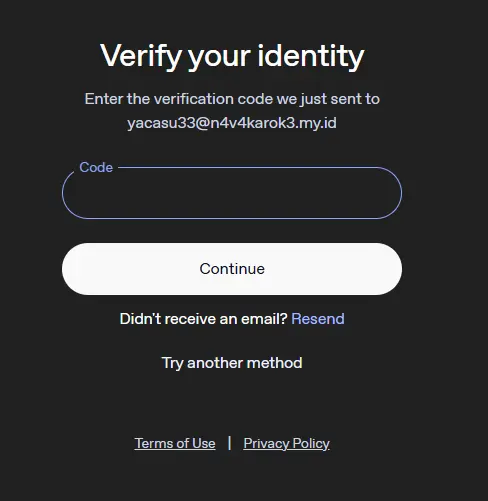The image size is (488, 501).
Task: Click the Continue button
Action: pyautogui.click(x=232, y=269)
